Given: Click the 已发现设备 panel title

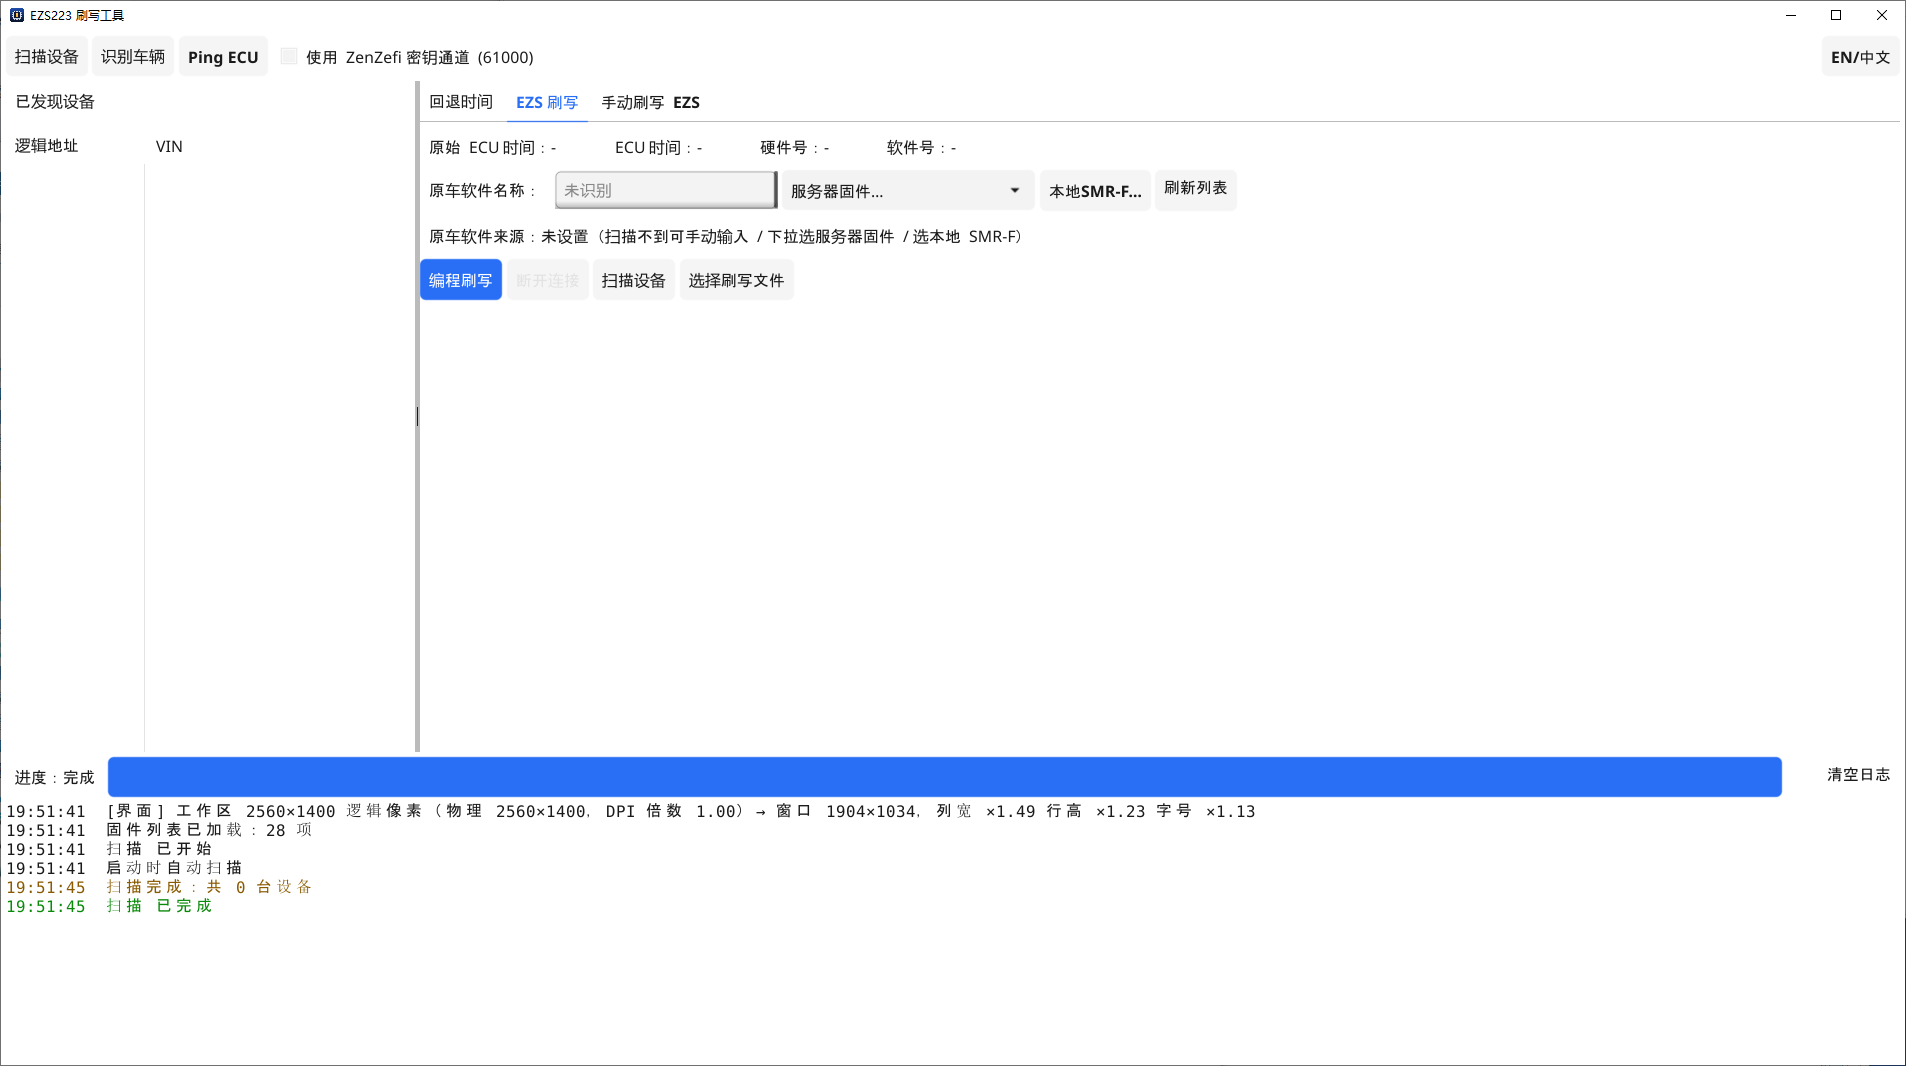Looking at the screenshot, I should 55,102.
